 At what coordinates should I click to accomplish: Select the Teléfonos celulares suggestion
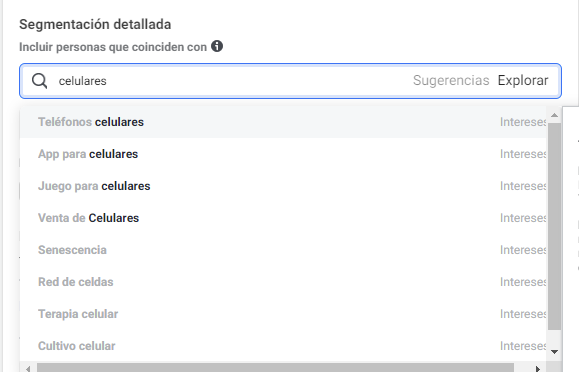pyautogui.click(x=283, y=122)
